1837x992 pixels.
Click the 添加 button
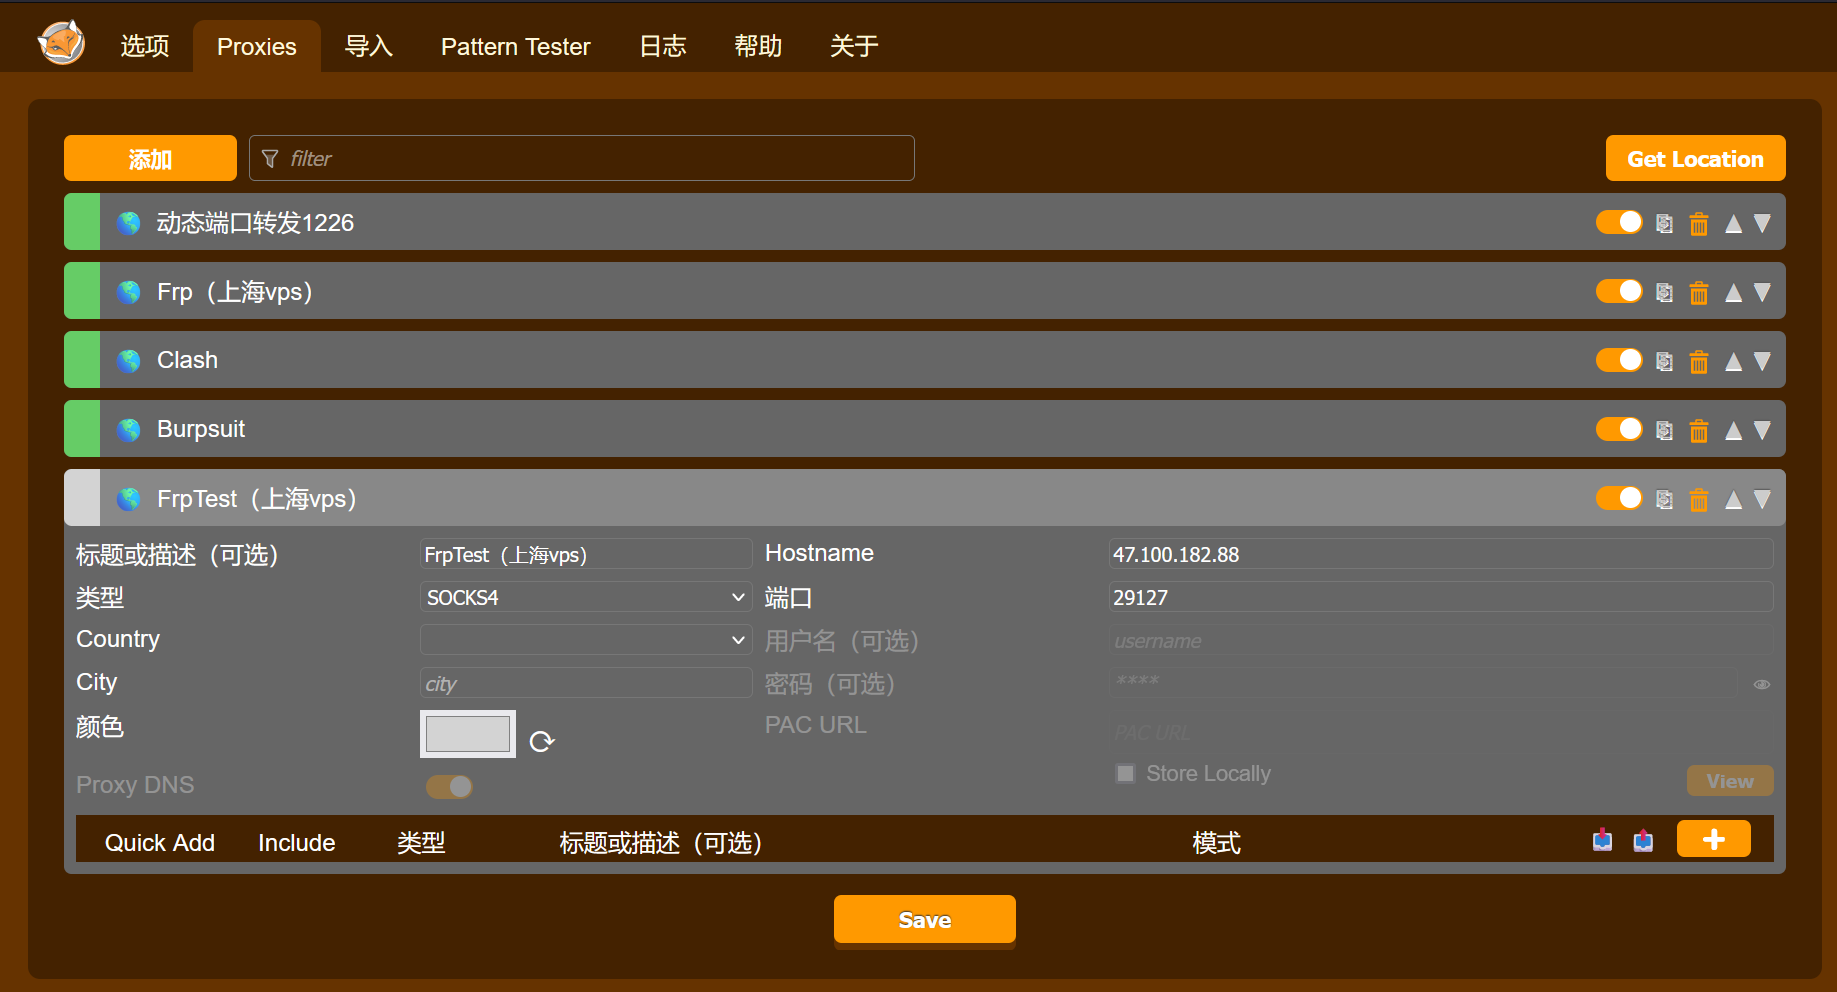150,158
